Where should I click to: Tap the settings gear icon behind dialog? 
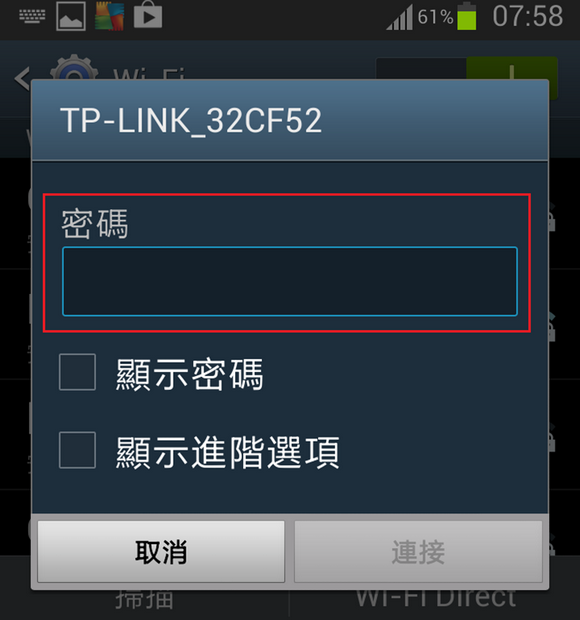point(74,67)
